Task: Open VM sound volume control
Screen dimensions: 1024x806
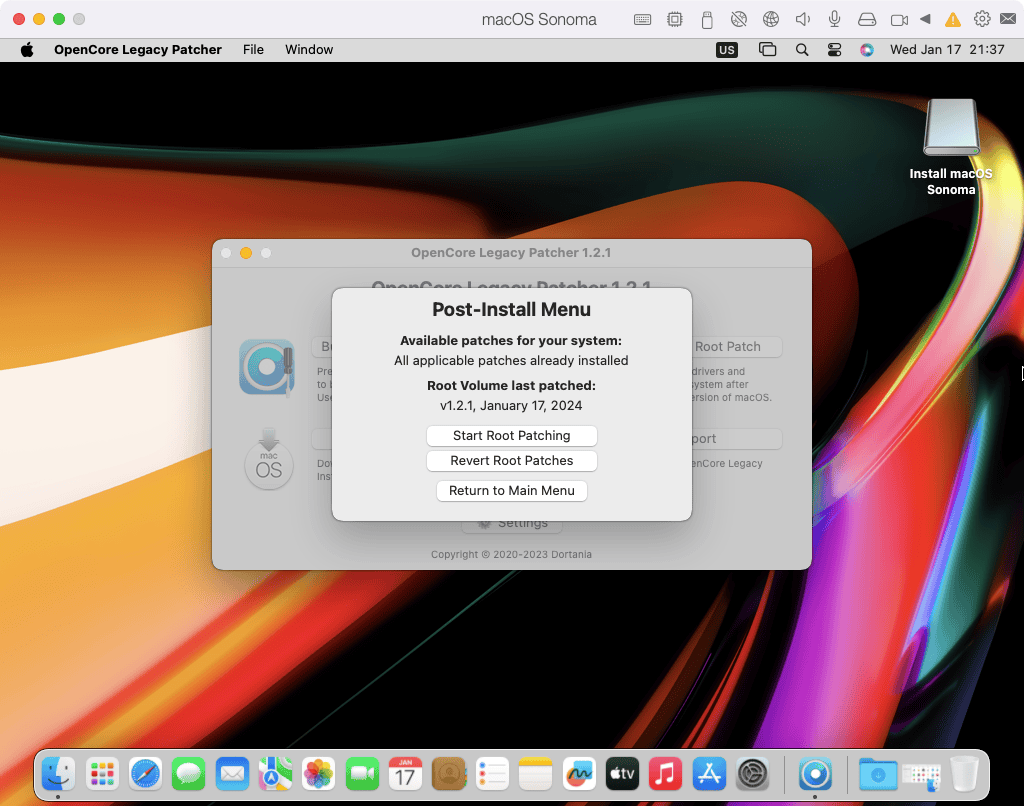Action: pos(802,19)
